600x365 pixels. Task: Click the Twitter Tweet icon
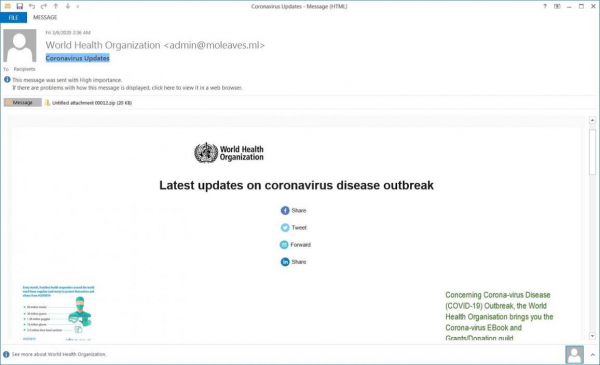pos(285,228)
